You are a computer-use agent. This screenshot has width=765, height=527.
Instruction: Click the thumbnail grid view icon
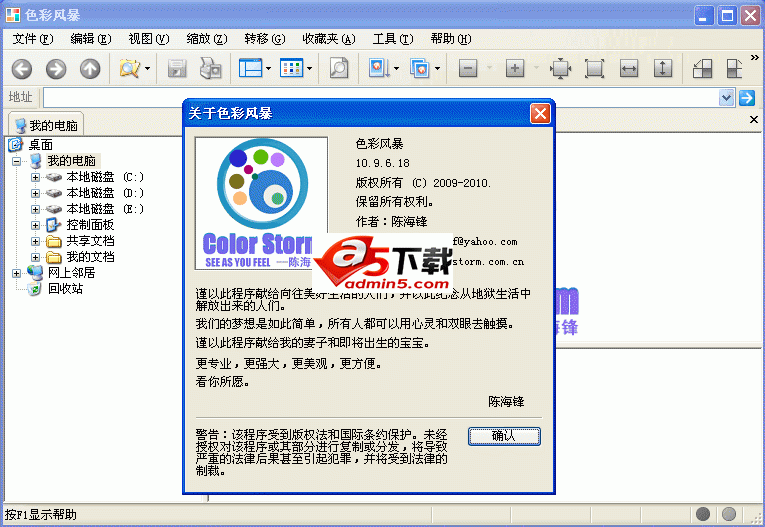(291, 68)
